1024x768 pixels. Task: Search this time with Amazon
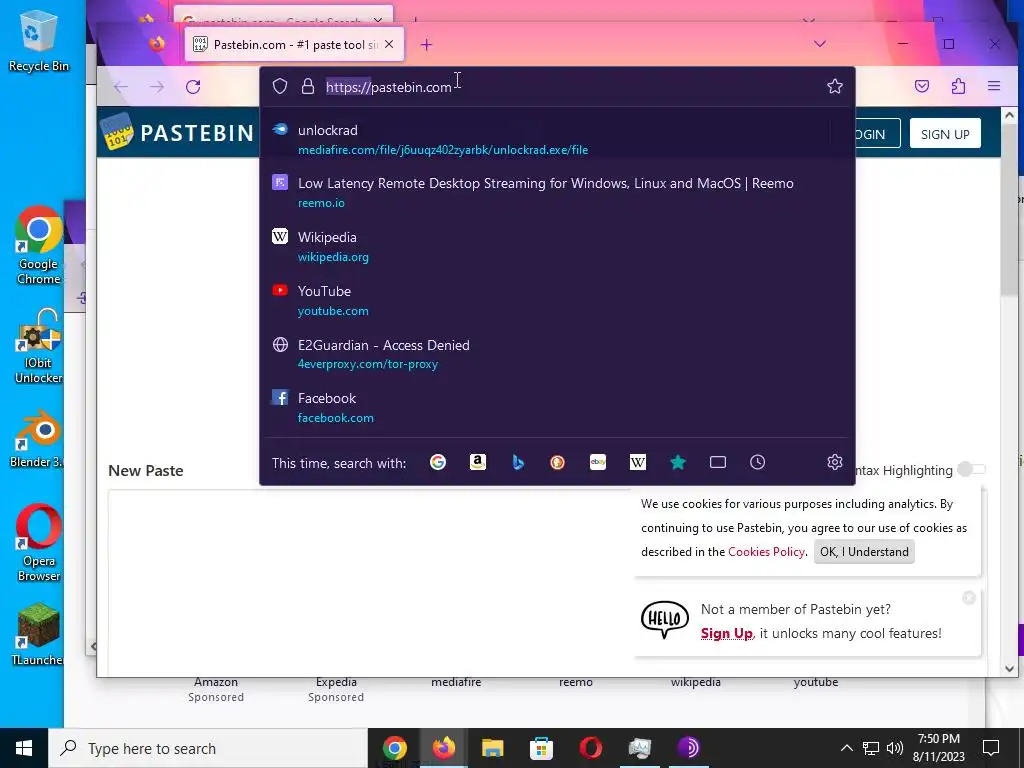click(x=478, y=462)
